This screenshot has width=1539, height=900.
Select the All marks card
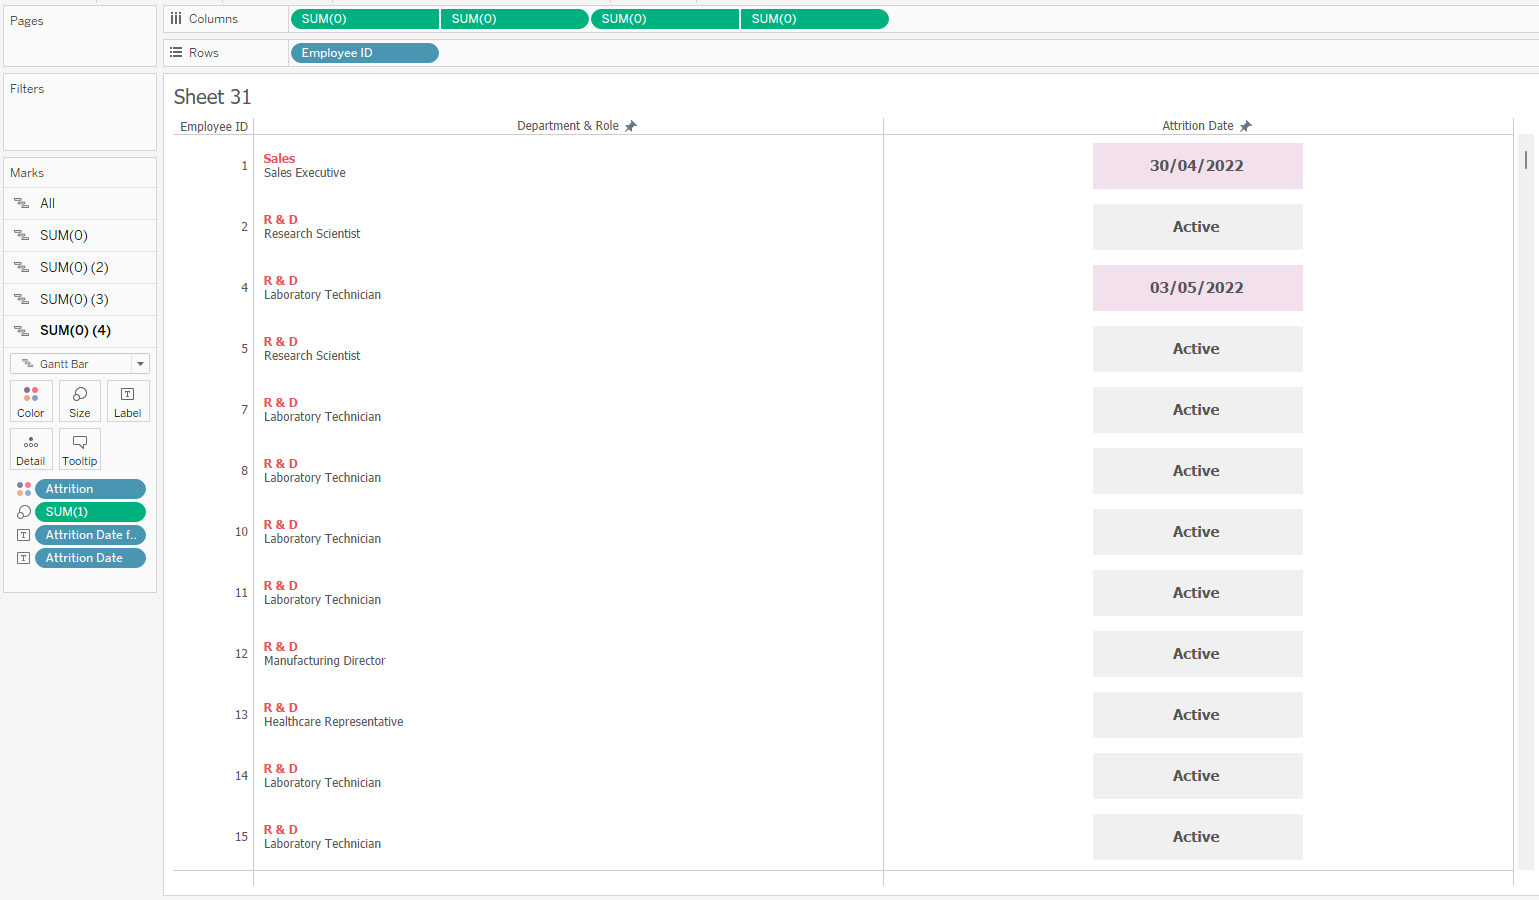80,203
